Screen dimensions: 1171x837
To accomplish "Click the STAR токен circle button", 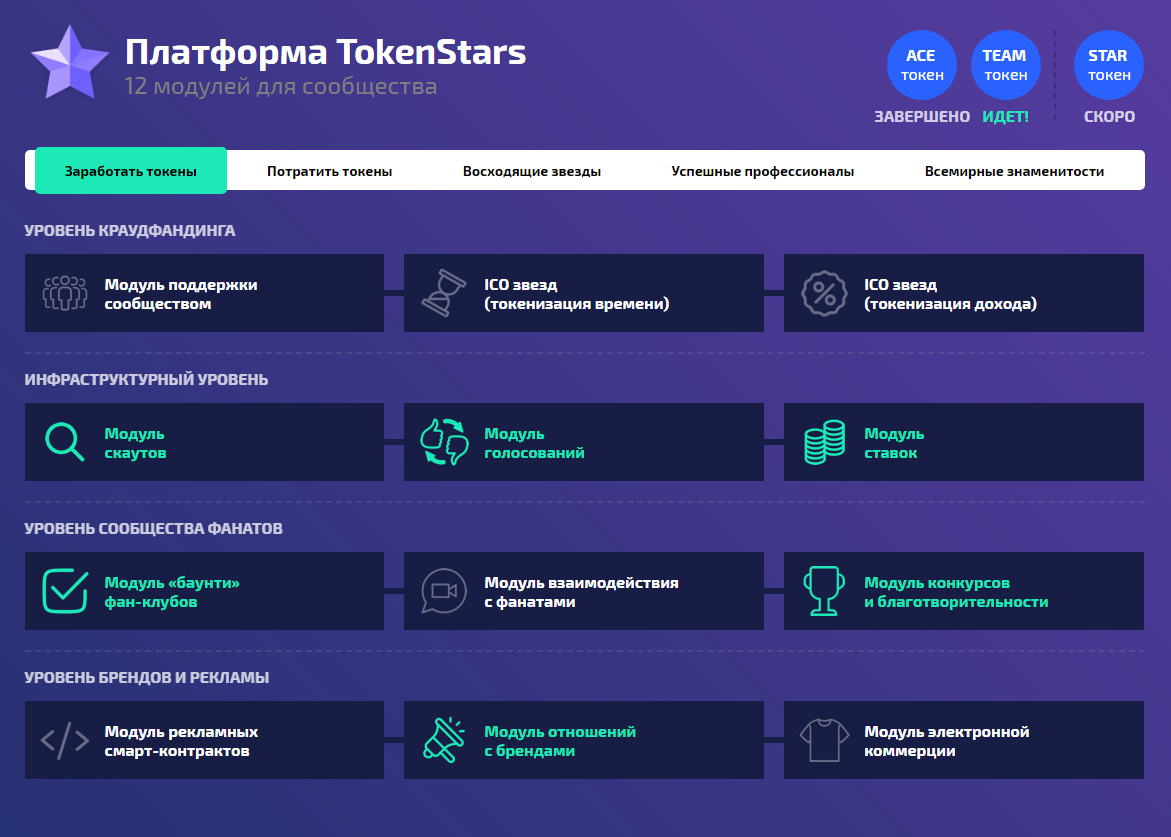I will [x=1108, y=65].
